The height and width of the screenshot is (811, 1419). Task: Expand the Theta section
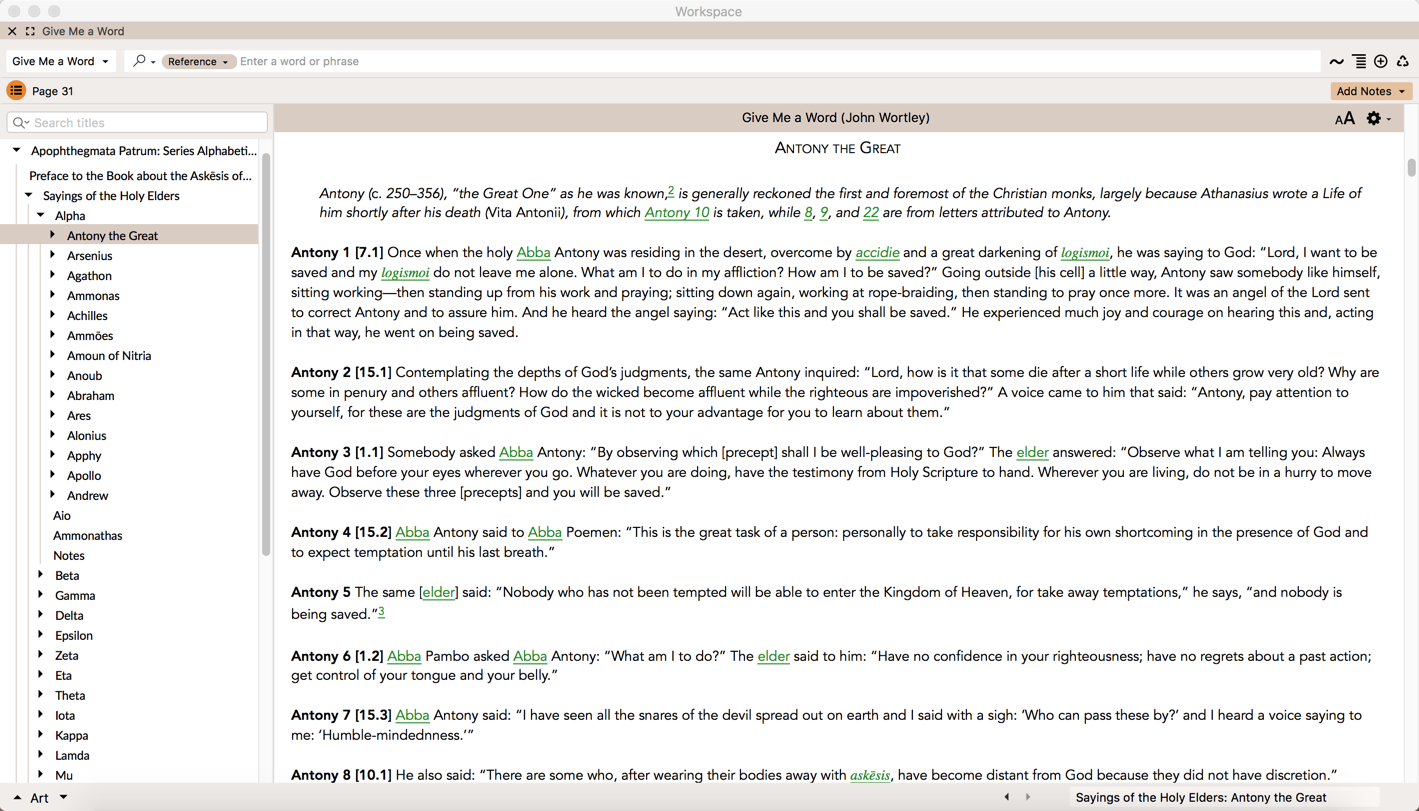40,695
